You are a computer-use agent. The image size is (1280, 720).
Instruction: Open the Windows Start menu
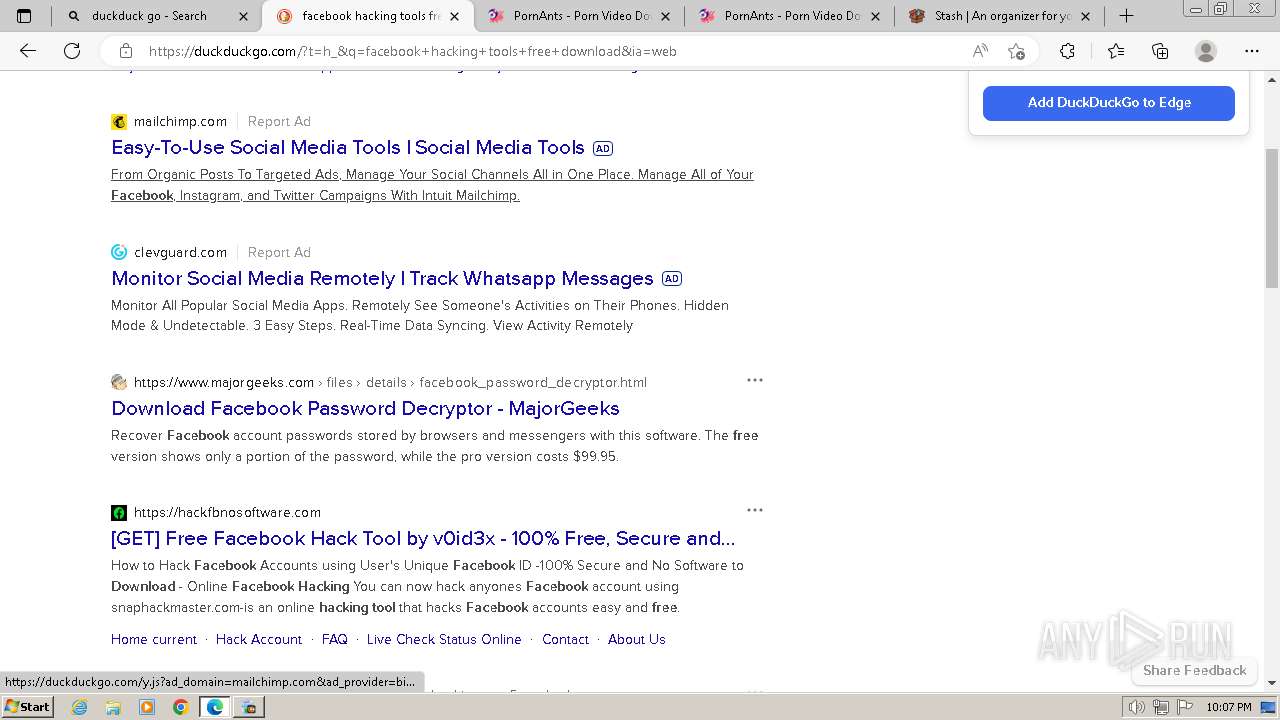tap(27, 706)
